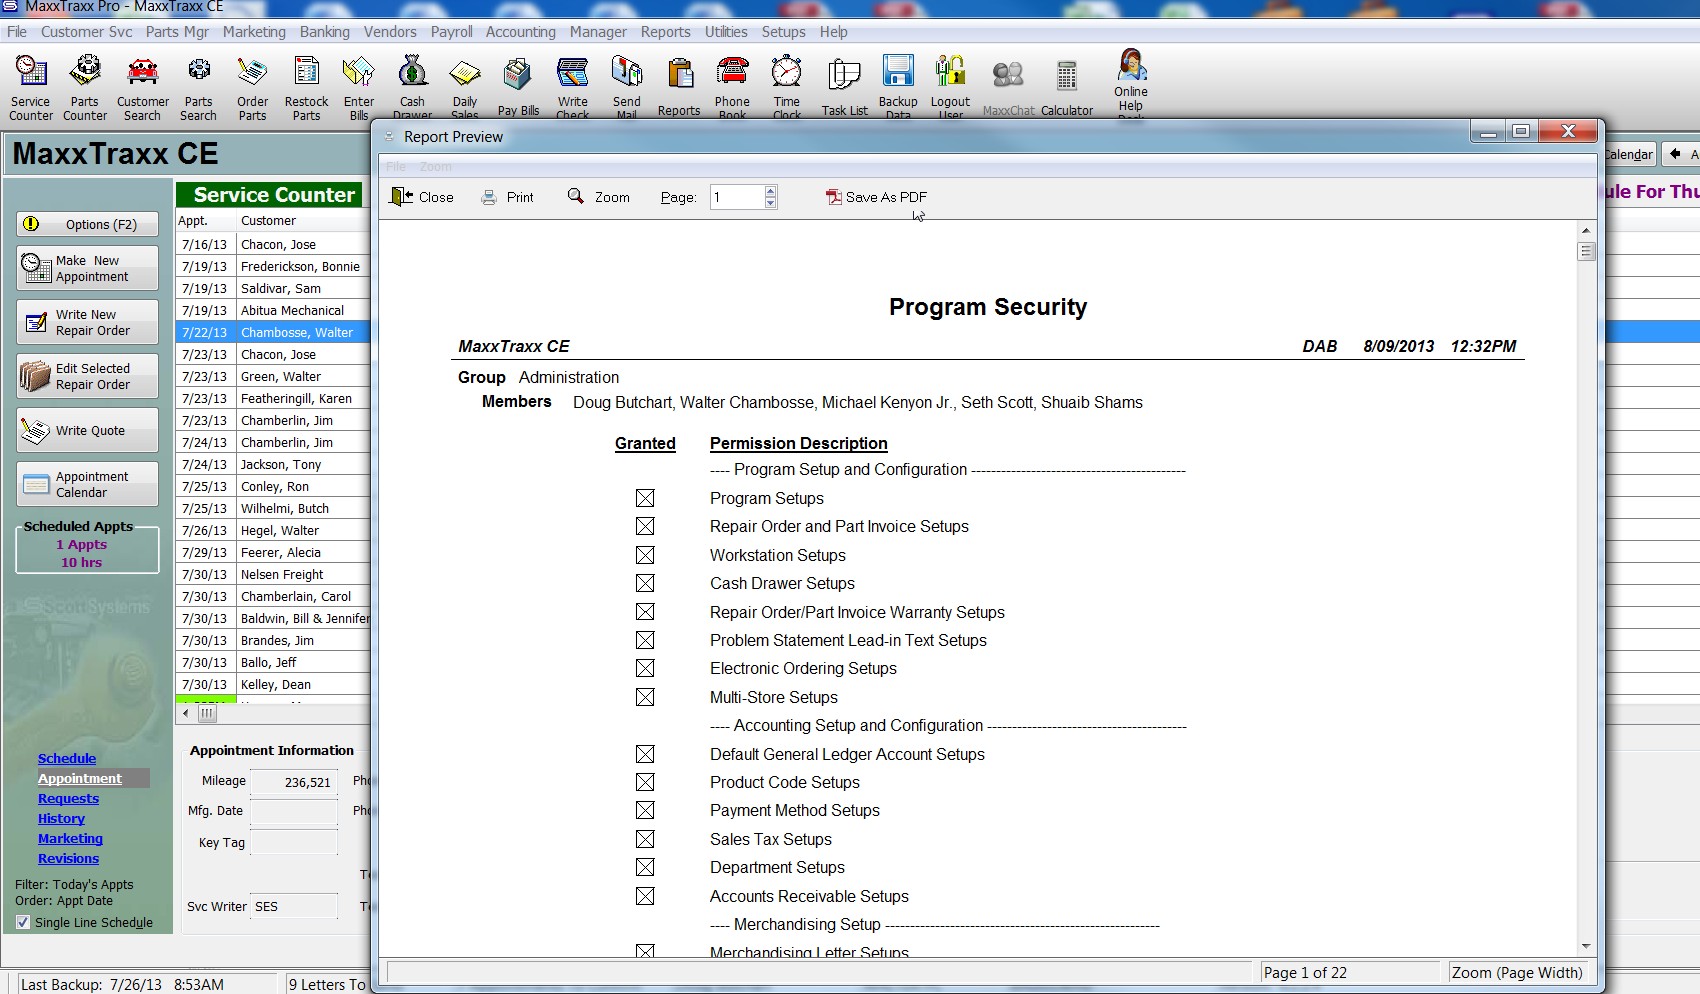Click the Calendar tab behind the report
Screen dimensions: 1700x994
[x=1629, y=154]
